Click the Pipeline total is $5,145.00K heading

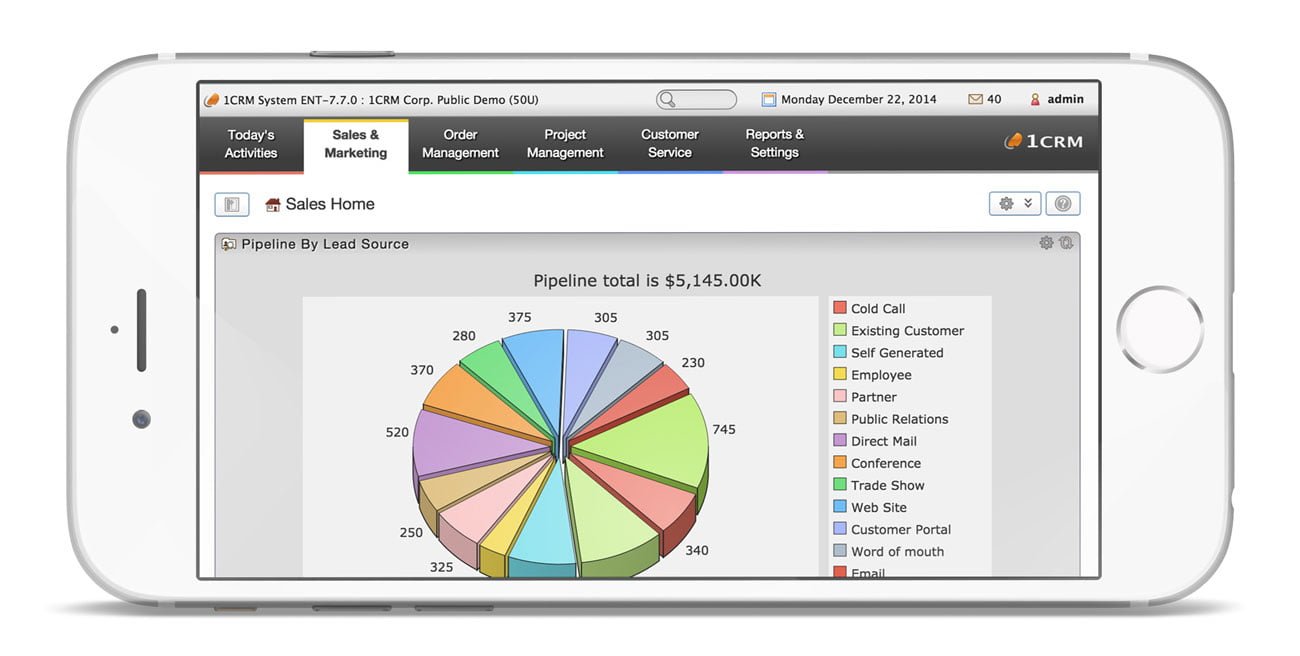(647, 281)
